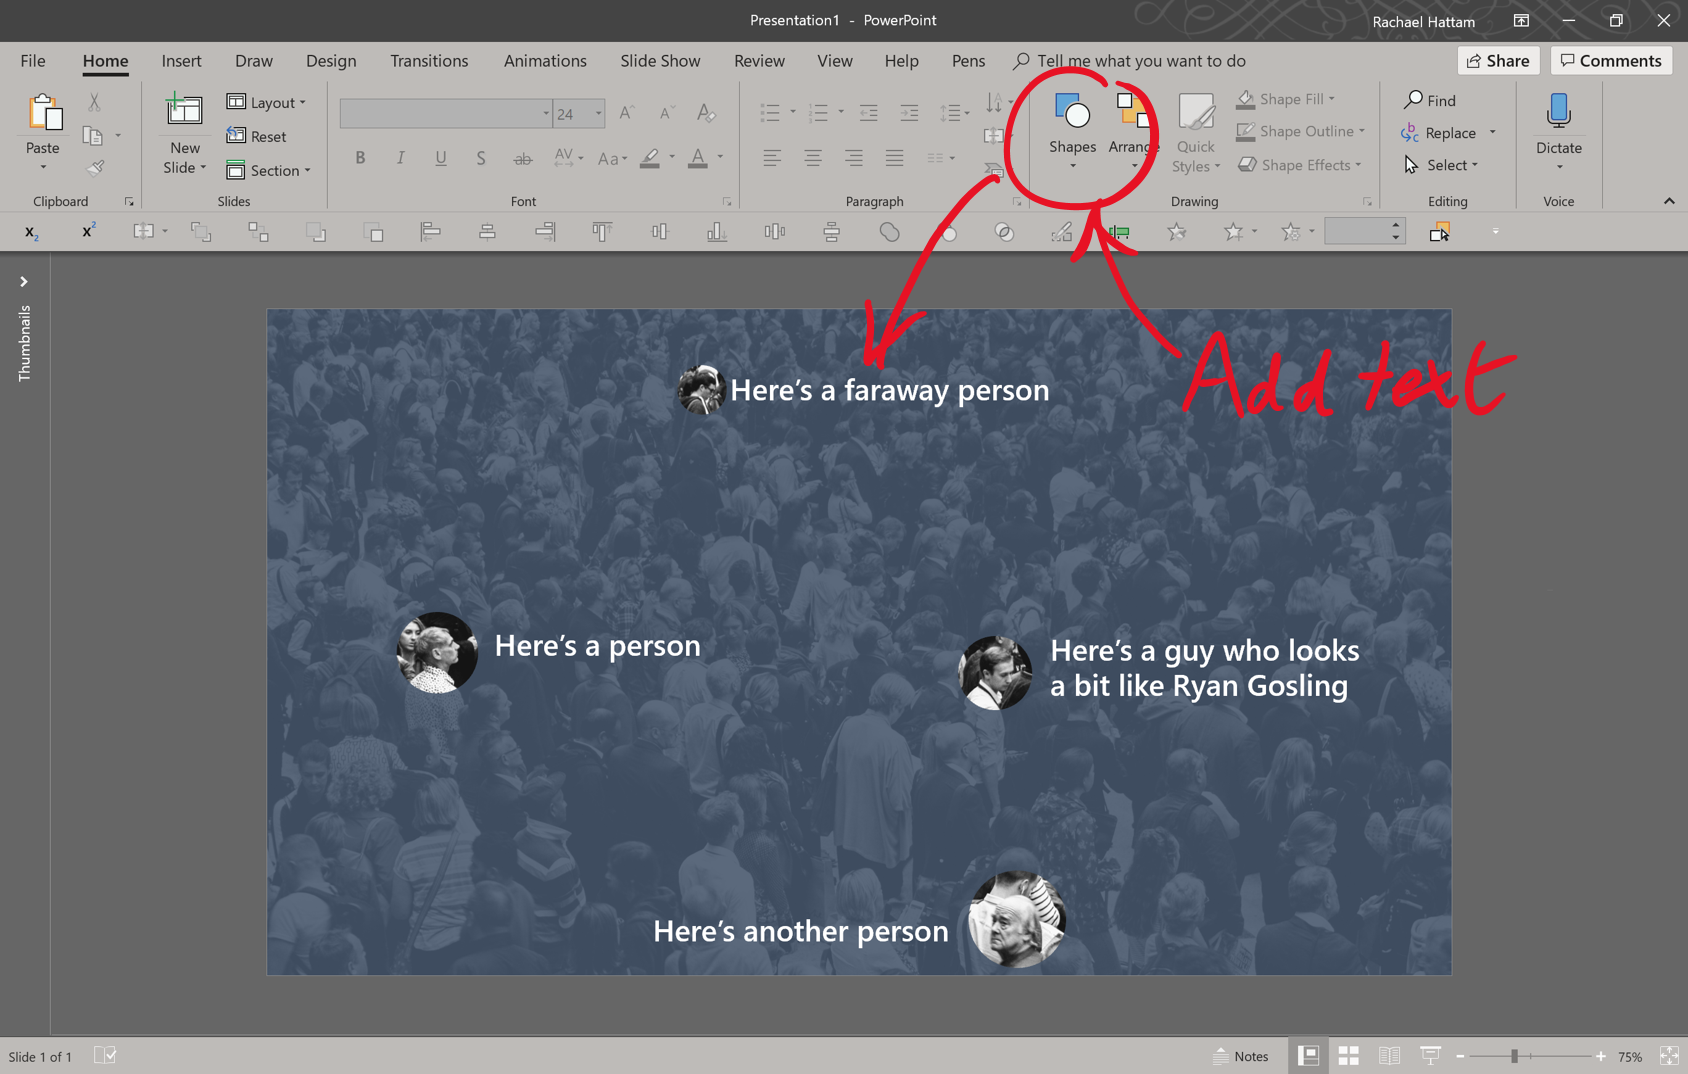1688x1074 pixels.
Task: Switch to Slide Sorter view
Action: [x=1348, y=1056]
